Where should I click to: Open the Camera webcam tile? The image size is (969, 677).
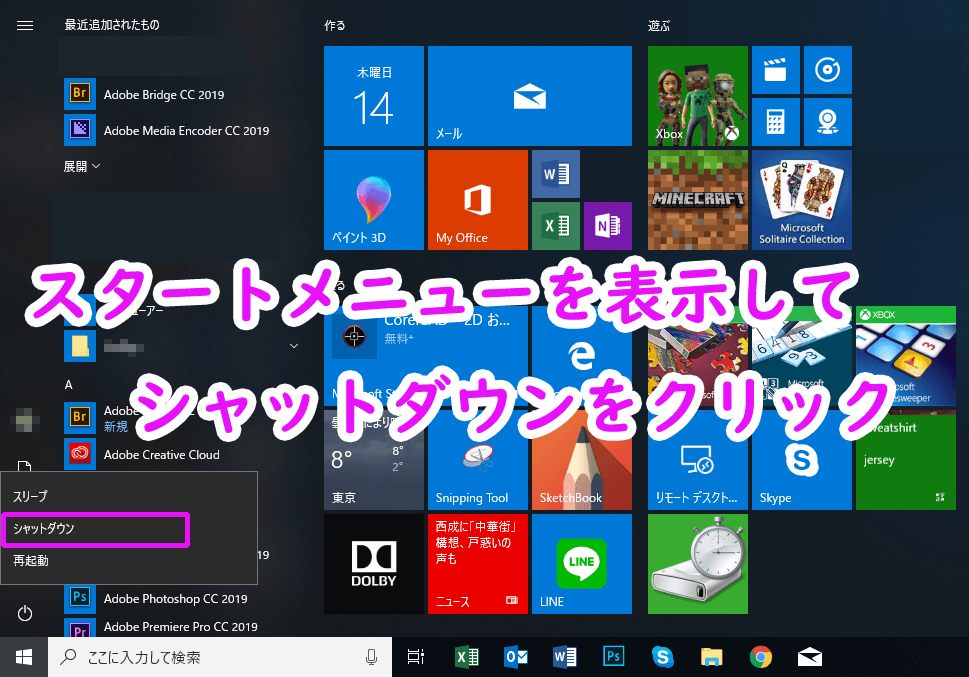point(827,122)
